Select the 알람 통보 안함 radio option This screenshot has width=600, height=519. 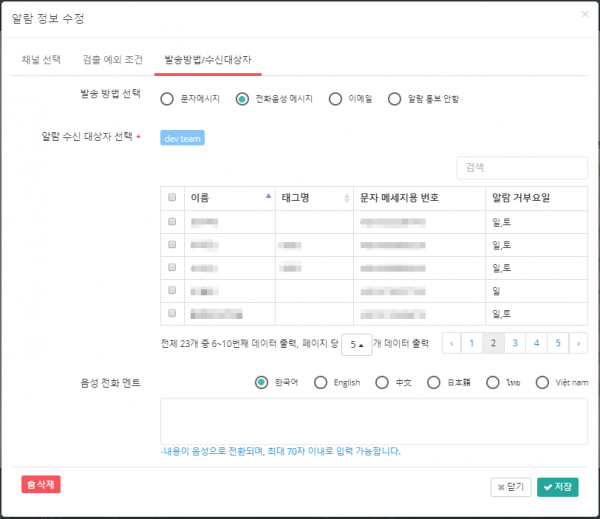point(395,99)
